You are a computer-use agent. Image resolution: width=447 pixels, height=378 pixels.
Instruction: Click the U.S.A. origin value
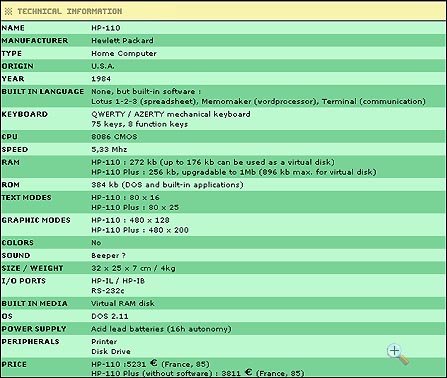103,66
